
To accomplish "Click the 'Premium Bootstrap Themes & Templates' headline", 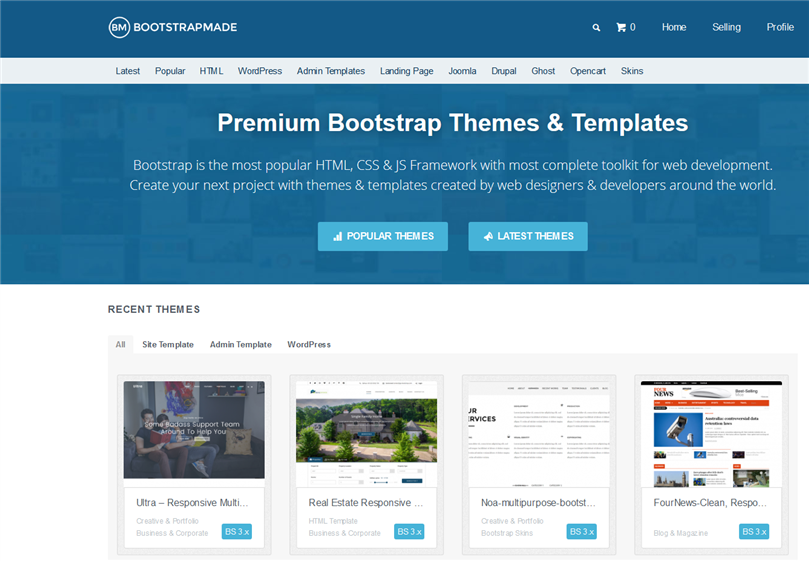I will point(452,123).
